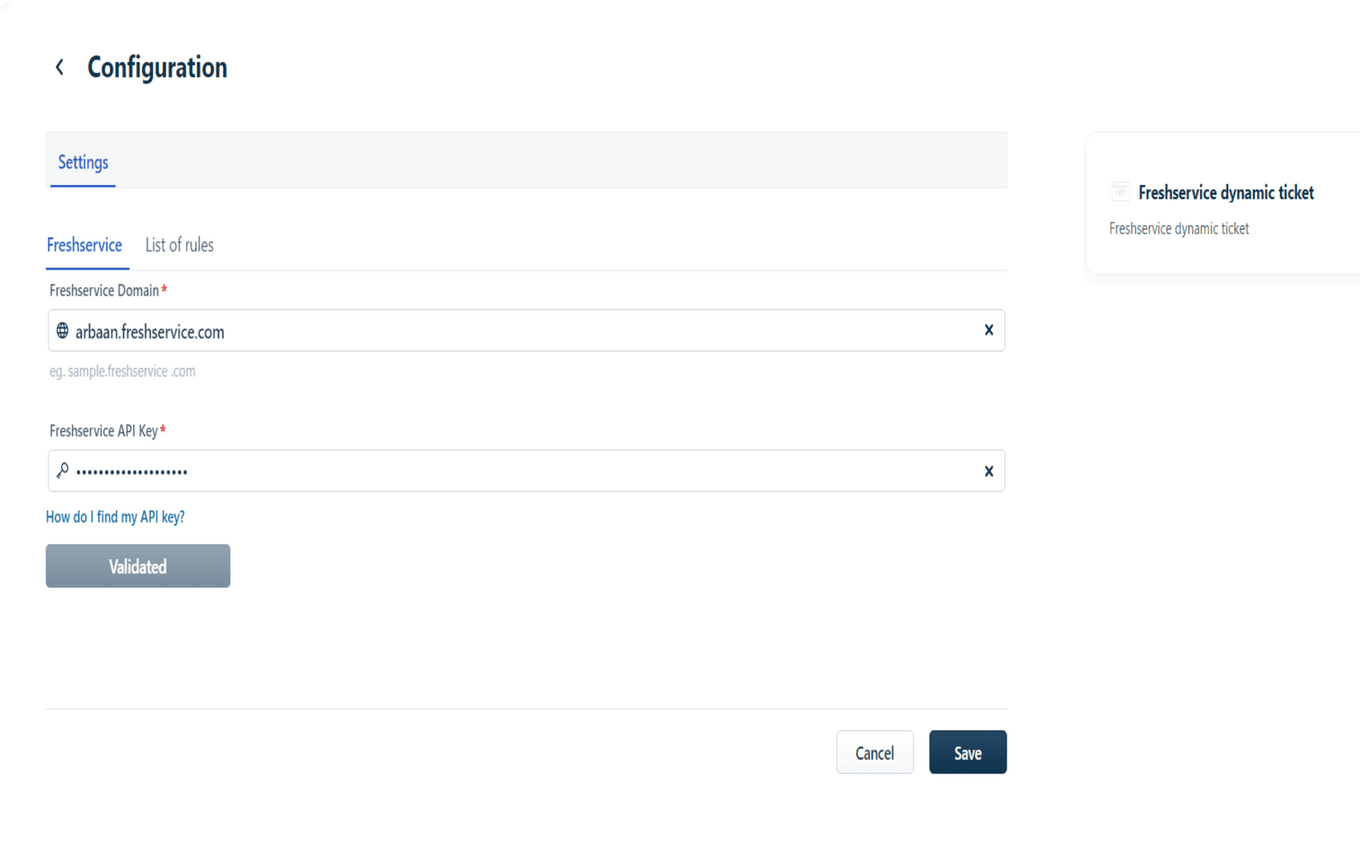Click the globe icon in the domain field
The image size is (1360, 850).
tap(62, 330)
